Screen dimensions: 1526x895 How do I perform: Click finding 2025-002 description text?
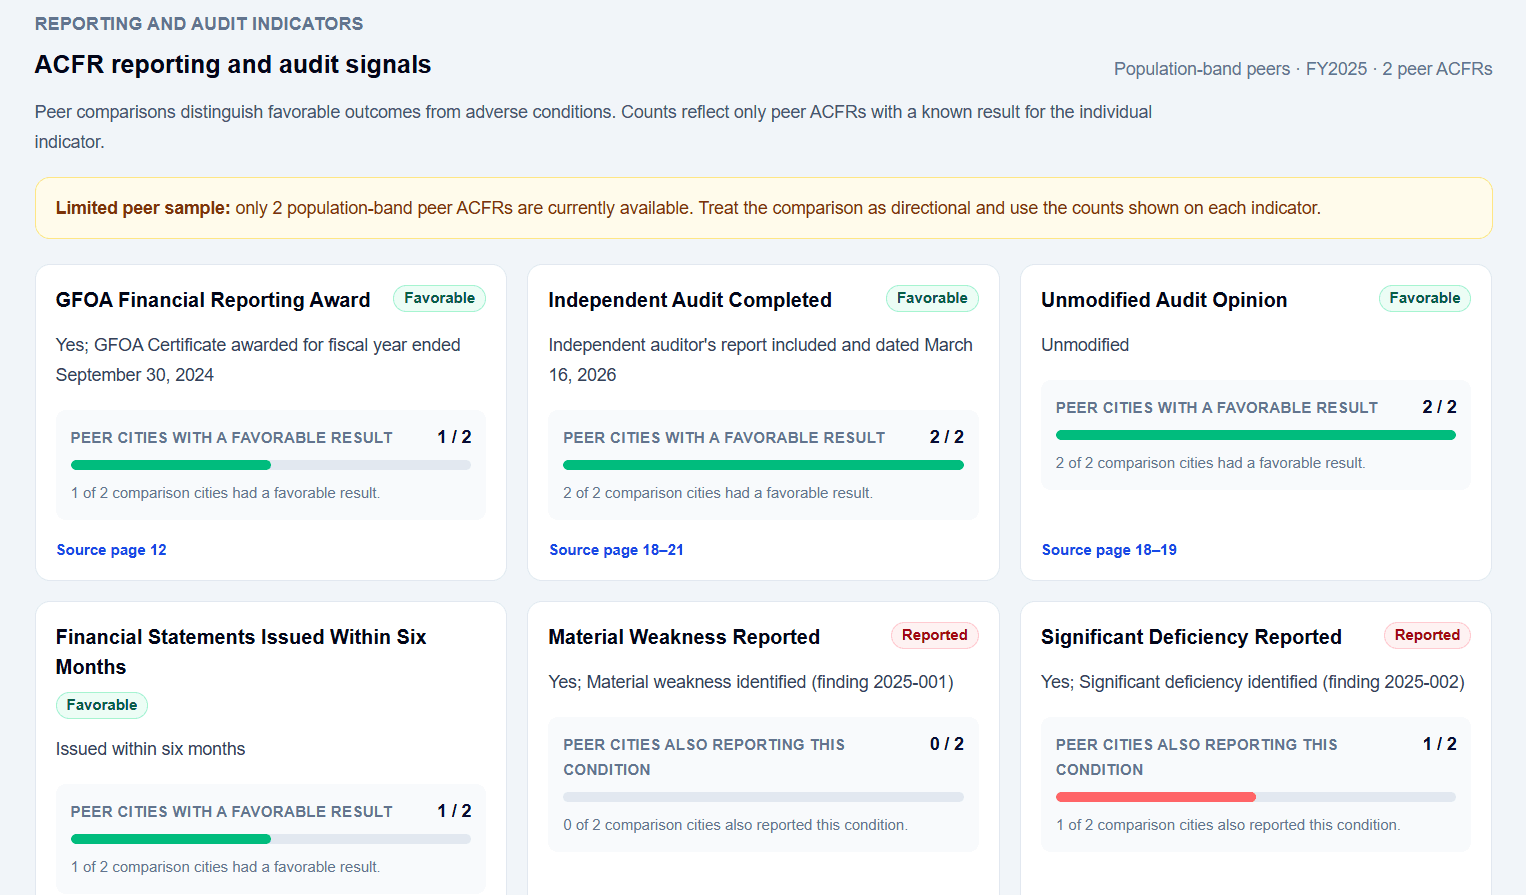point(1253,682)
